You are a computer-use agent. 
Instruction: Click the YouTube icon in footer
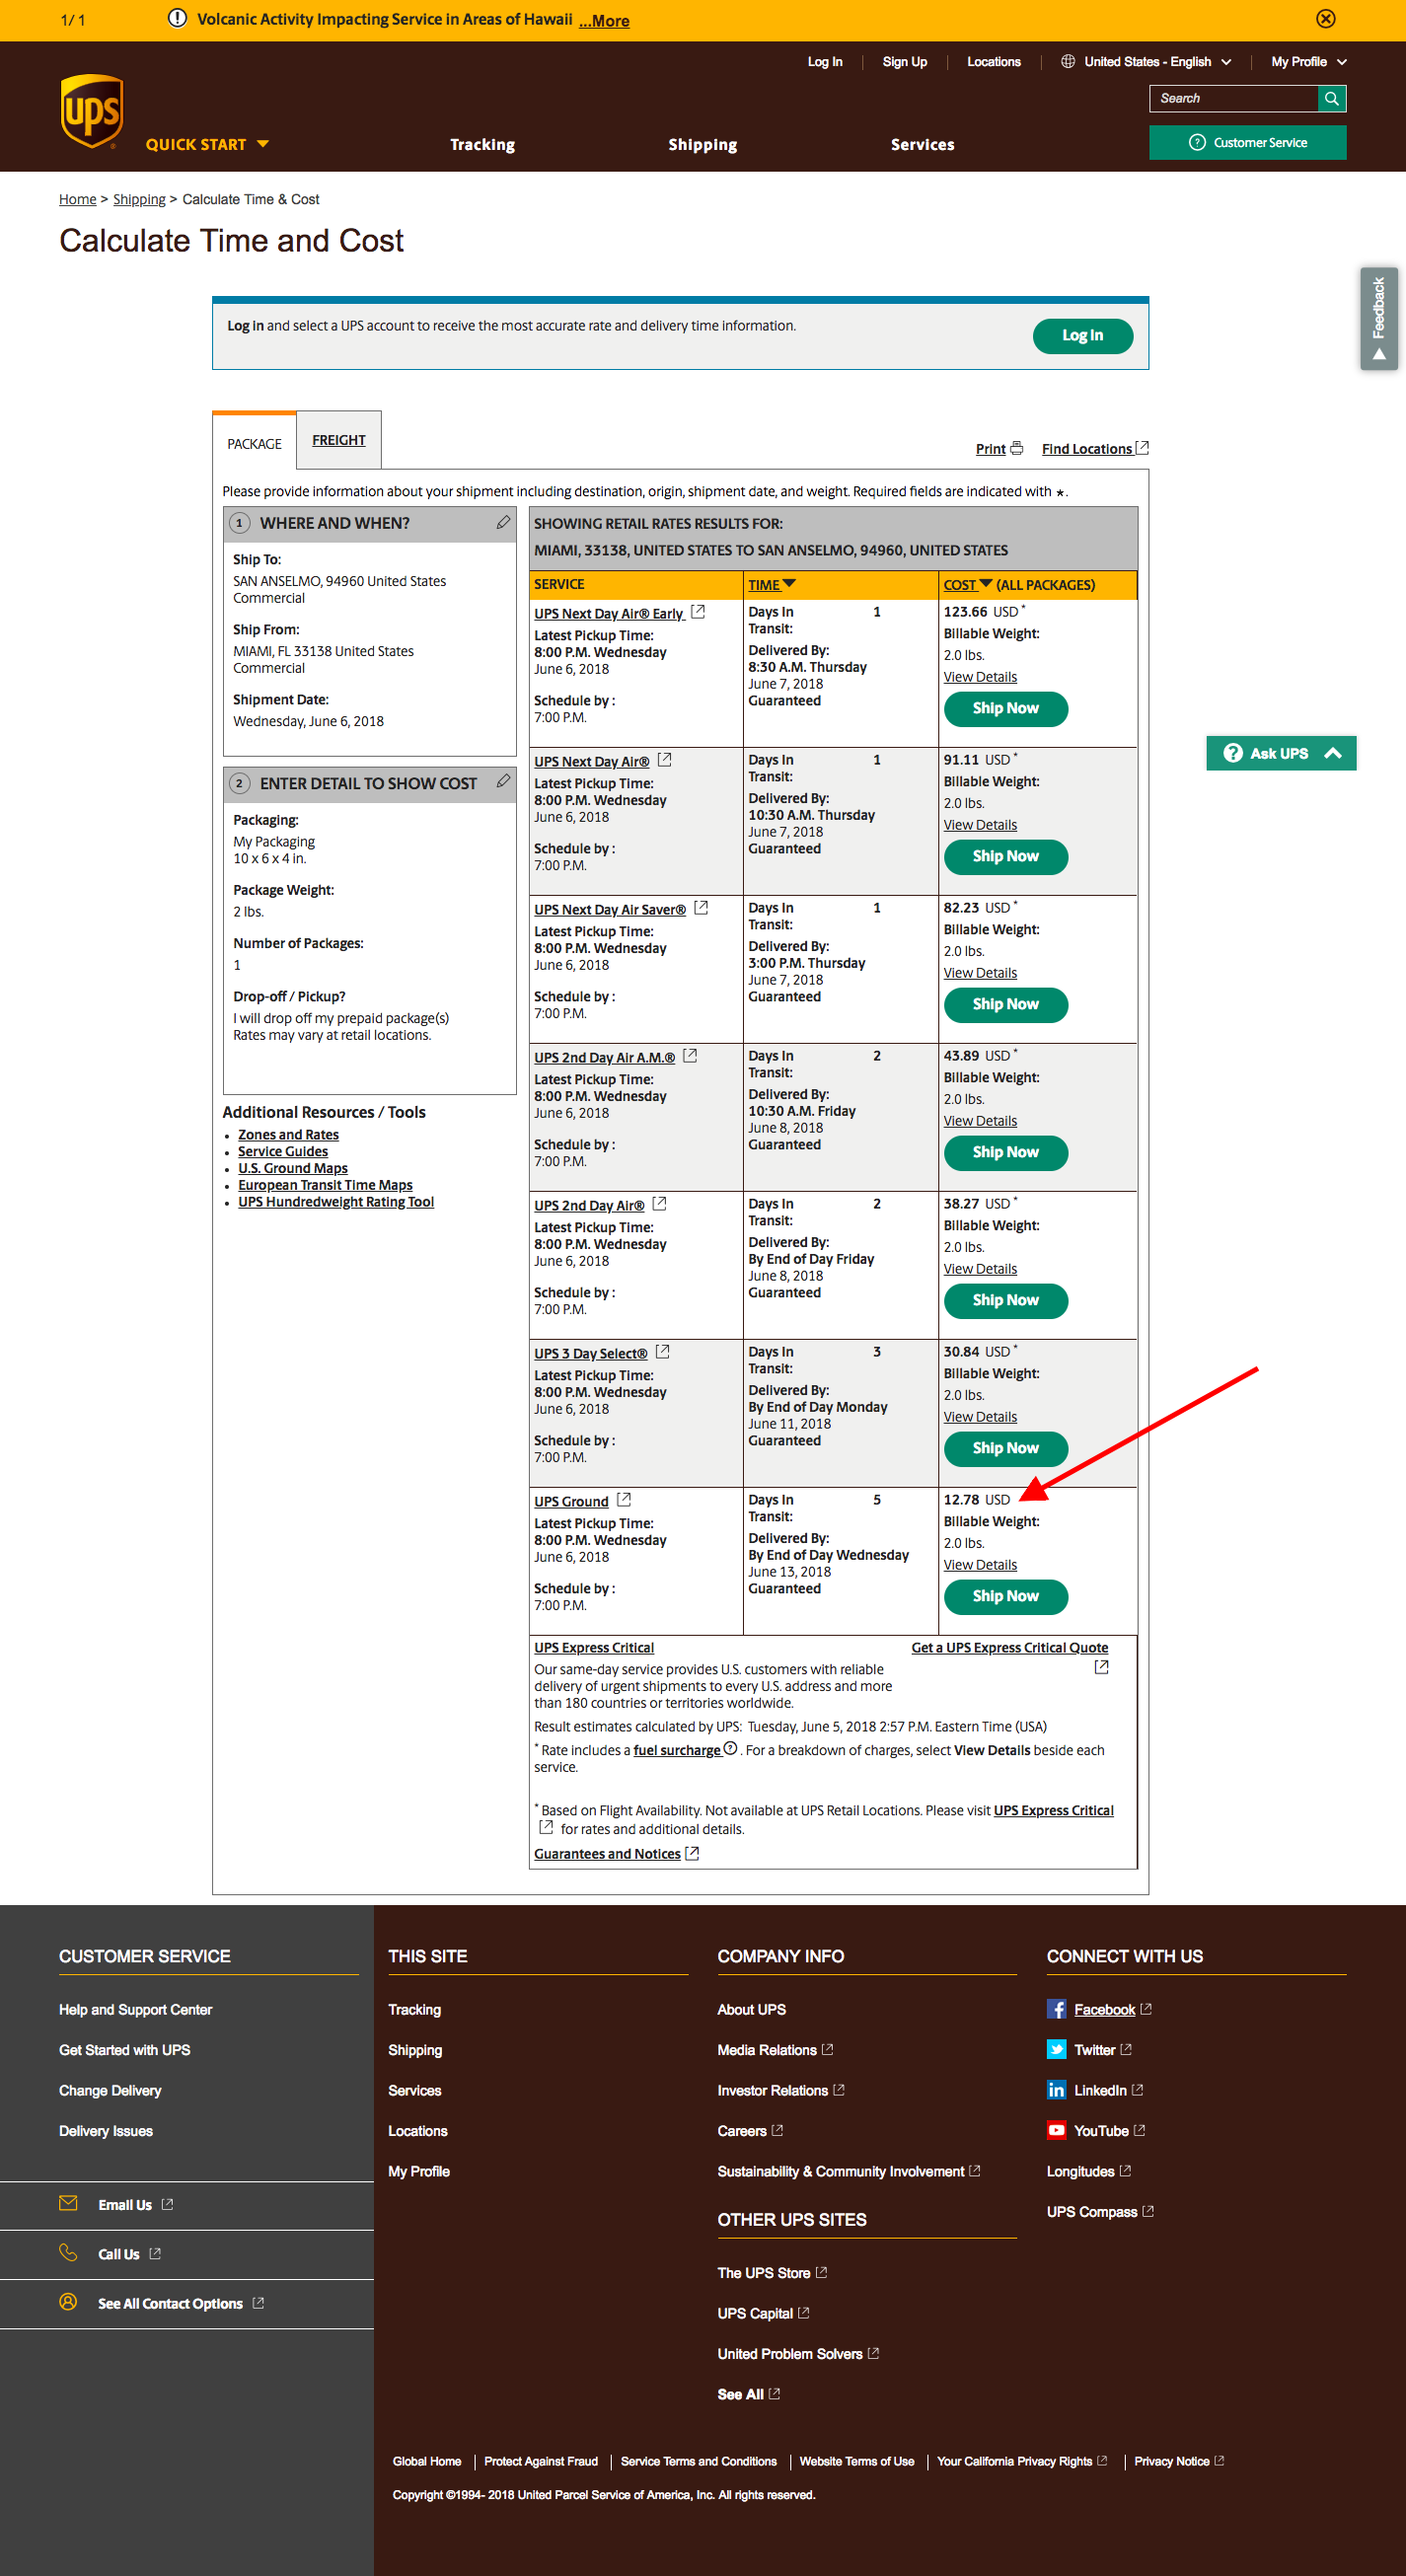[1056, 2130]
